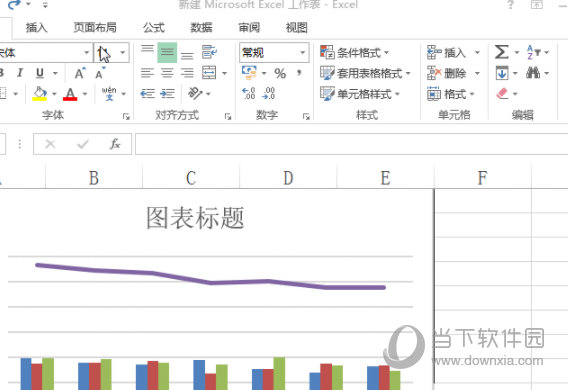
Task: Click Find and Select binoculars
Action: click(x=533, y=73)
